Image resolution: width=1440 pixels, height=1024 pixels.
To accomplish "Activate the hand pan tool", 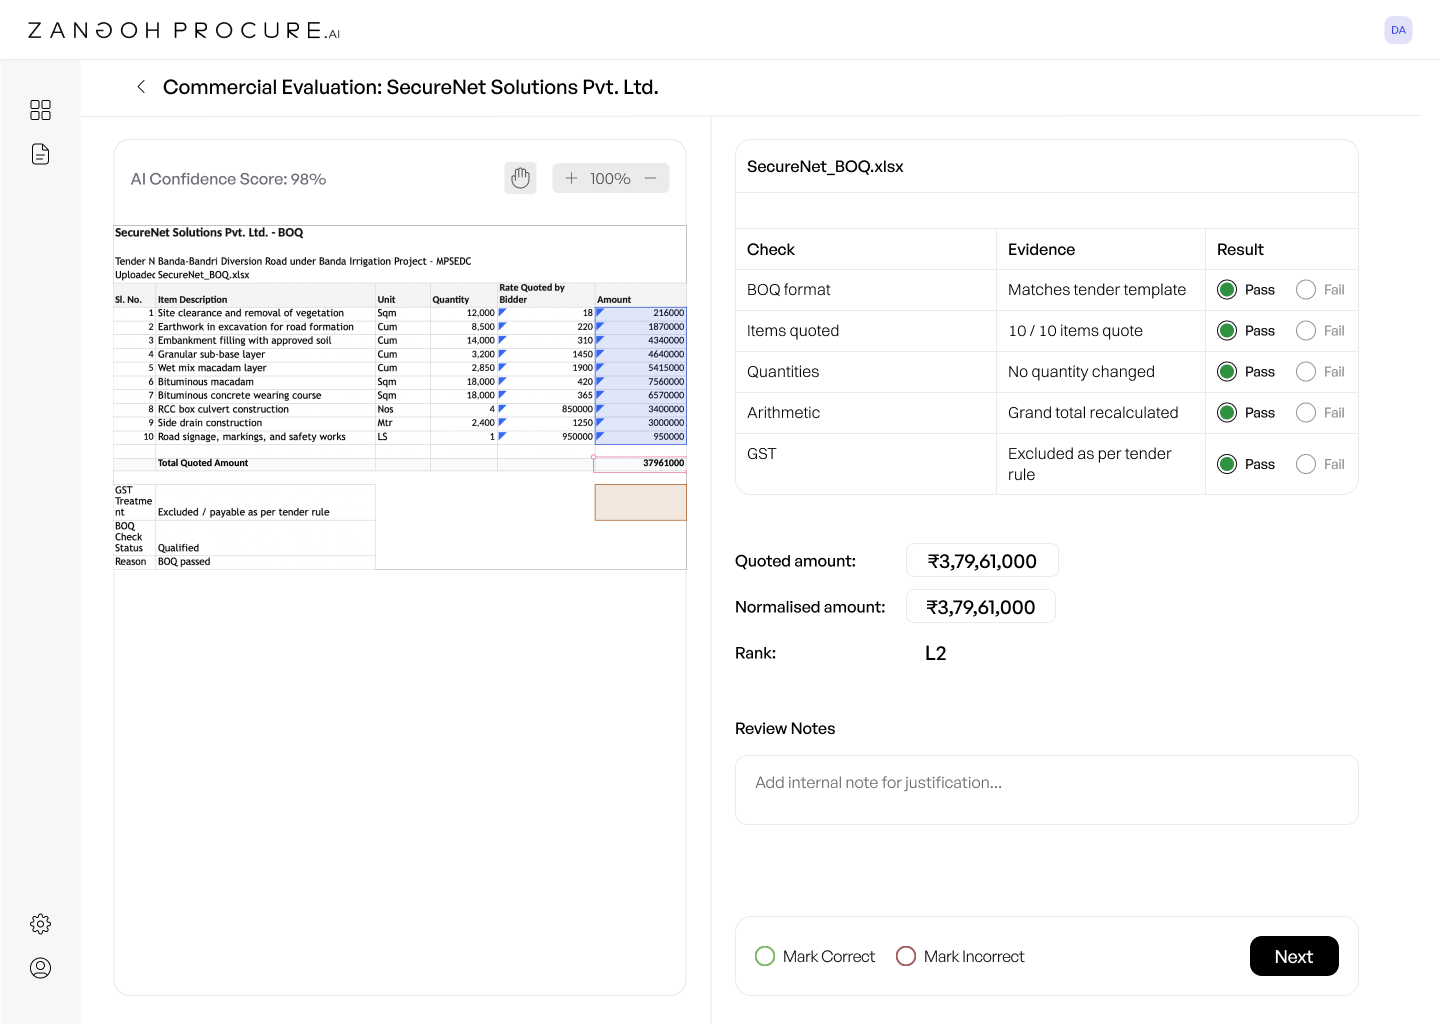I will coord(520,178).
